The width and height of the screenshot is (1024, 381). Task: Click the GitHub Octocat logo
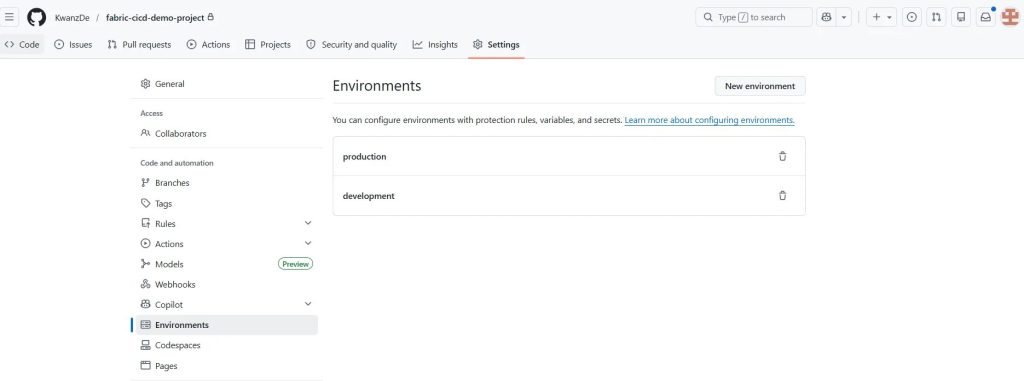pyautogui.click(x=37, y=17)
